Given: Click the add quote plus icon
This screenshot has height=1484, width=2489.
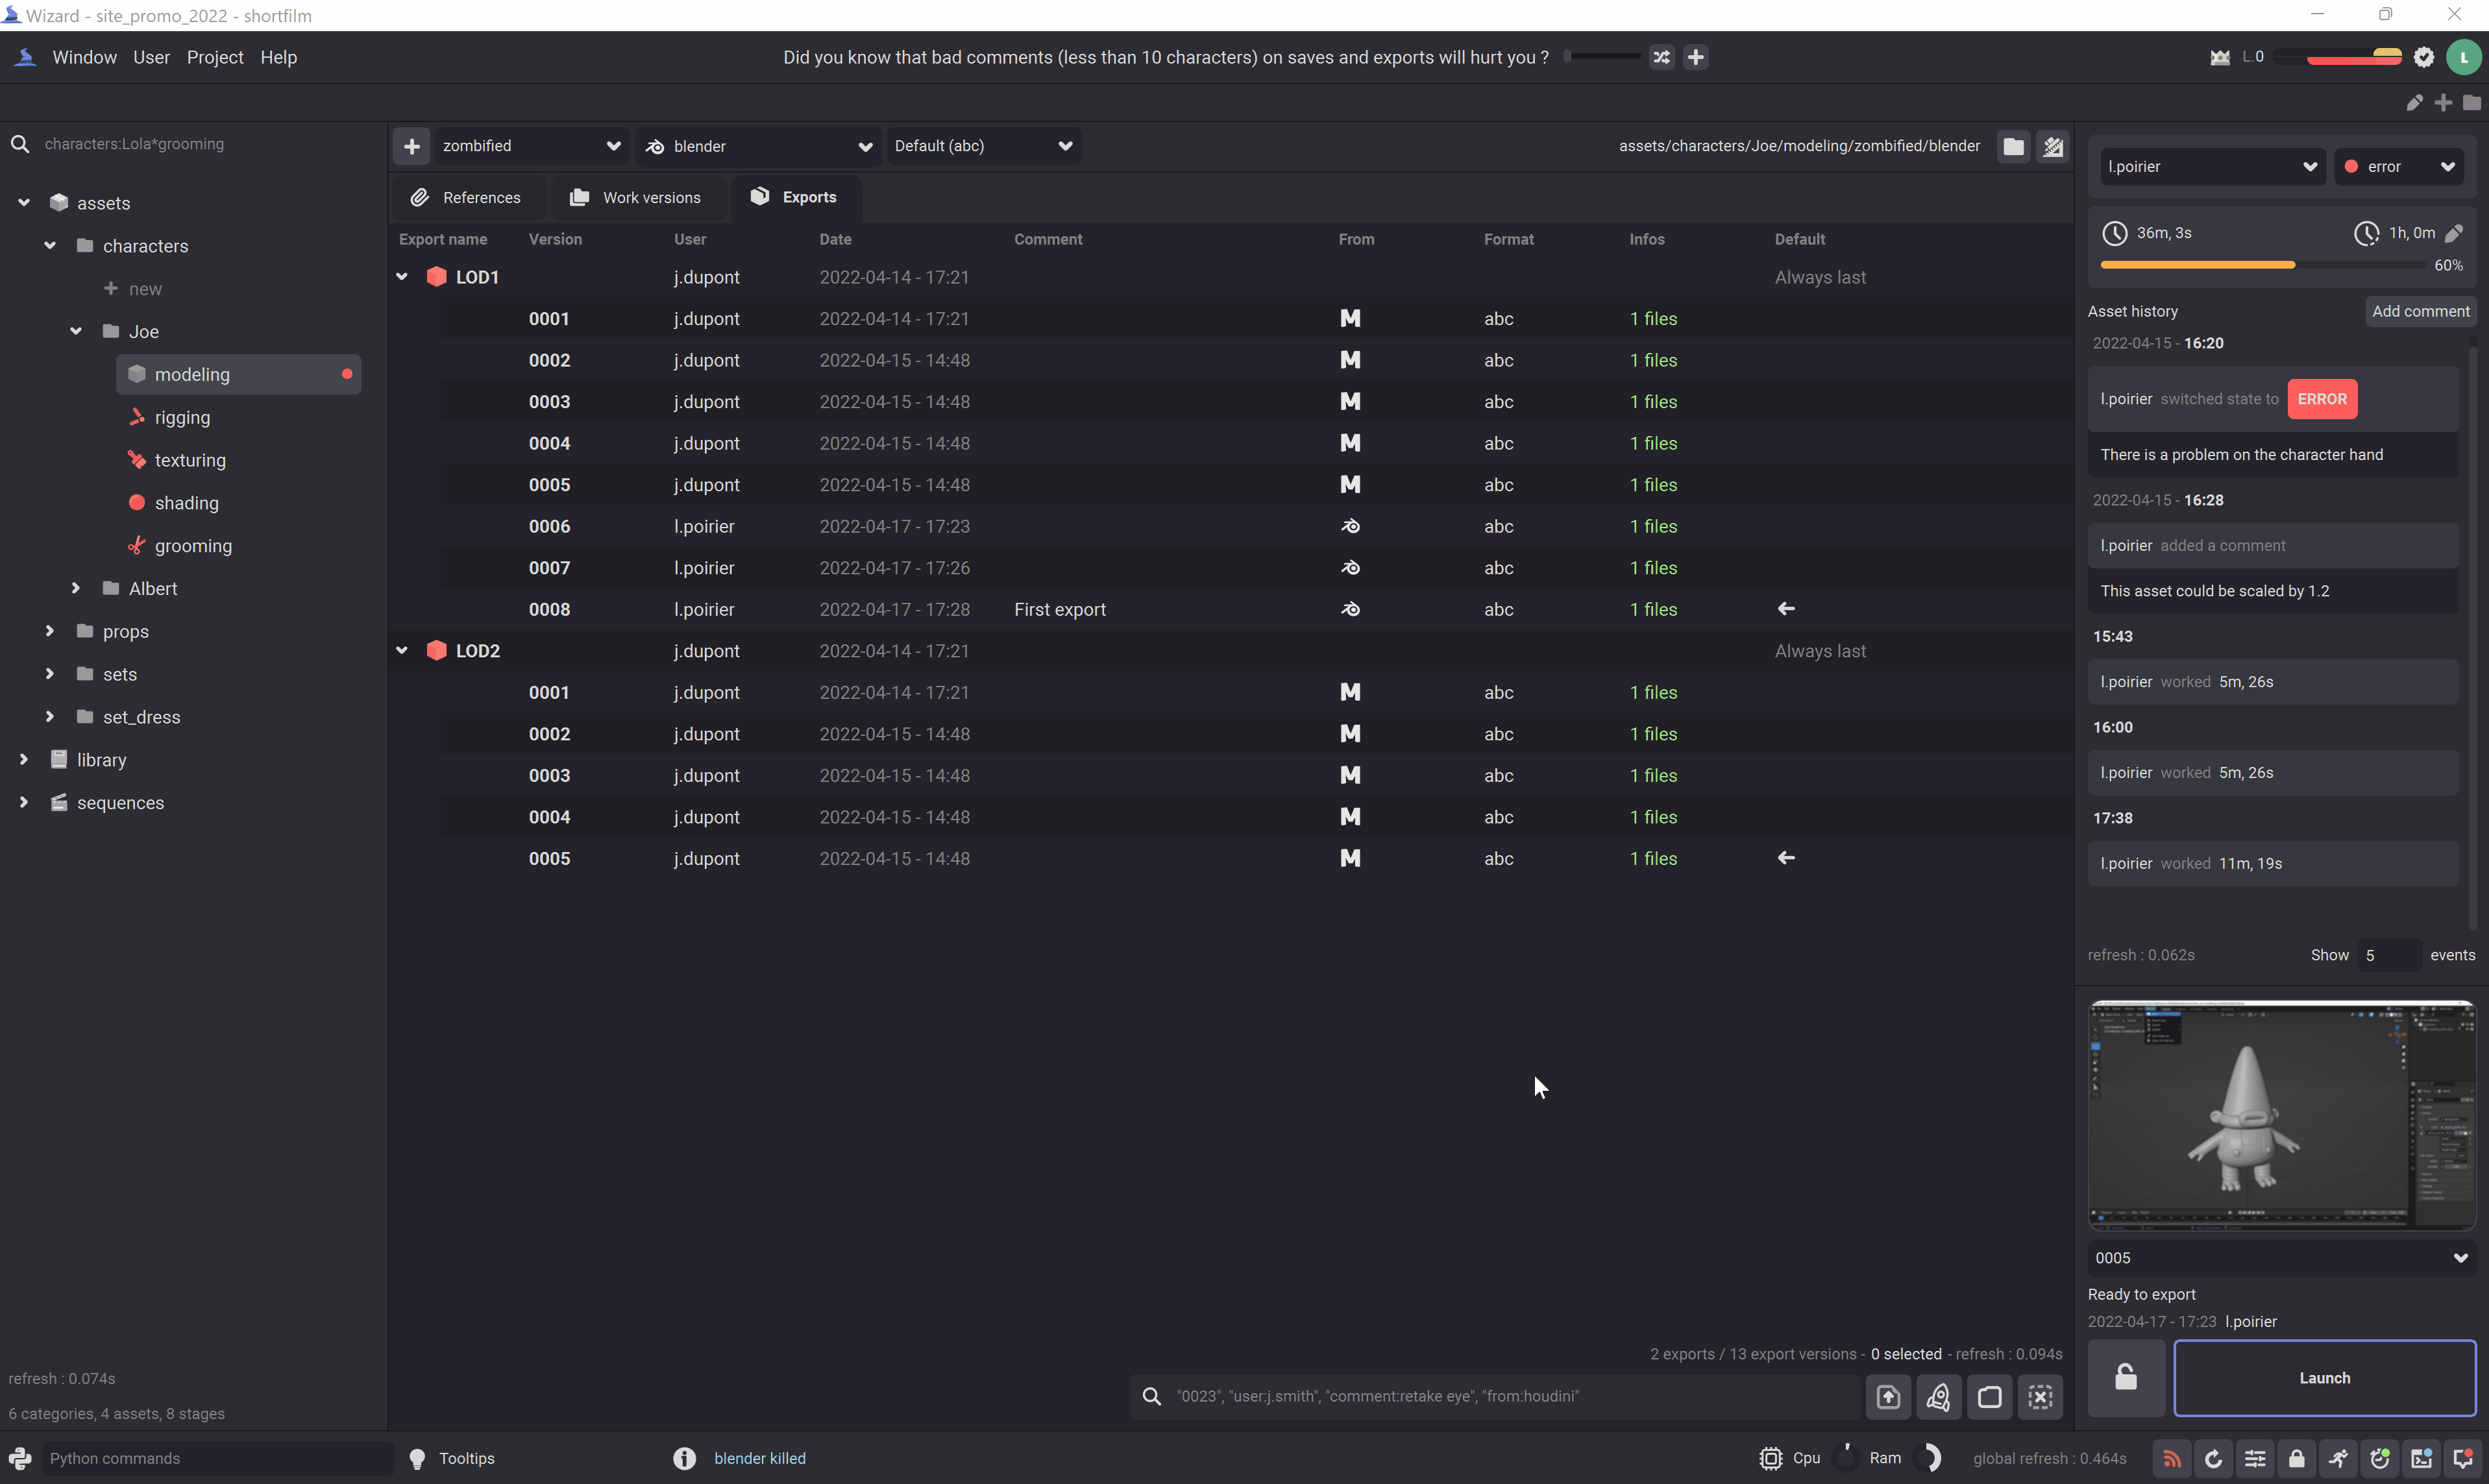Looking at the screenshot, I should [x=1696, y=58].
